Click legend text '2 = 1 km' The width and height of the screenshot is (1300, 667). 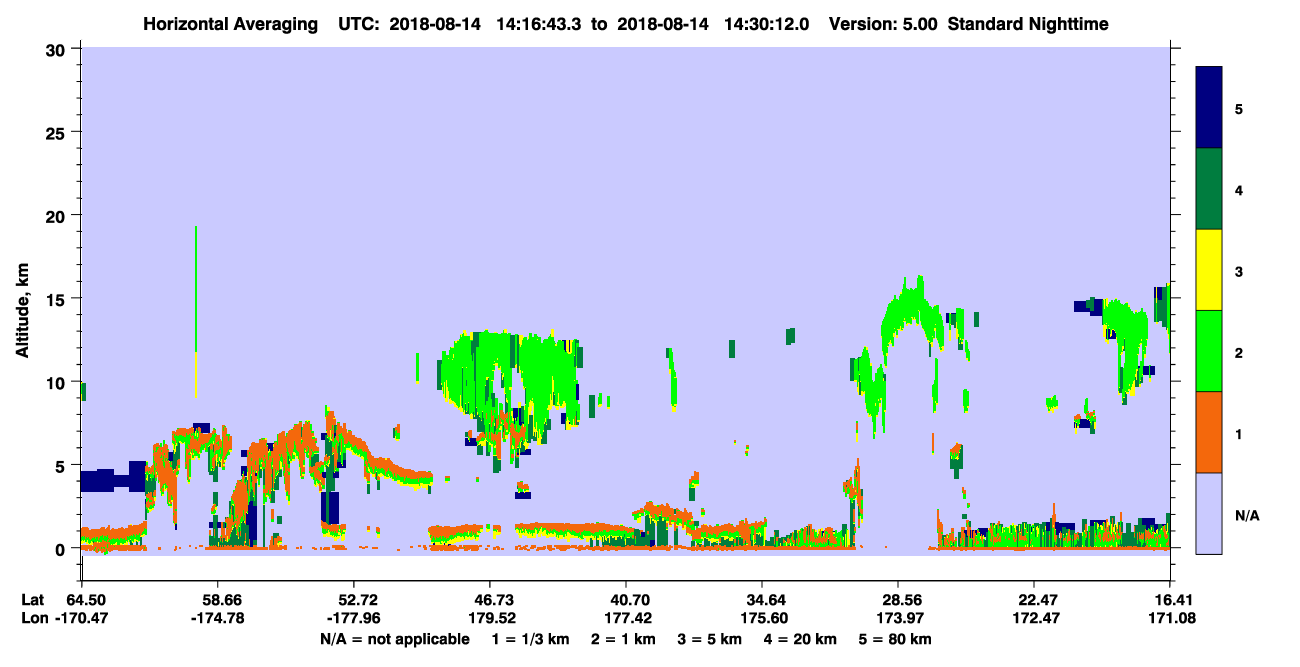624,639
